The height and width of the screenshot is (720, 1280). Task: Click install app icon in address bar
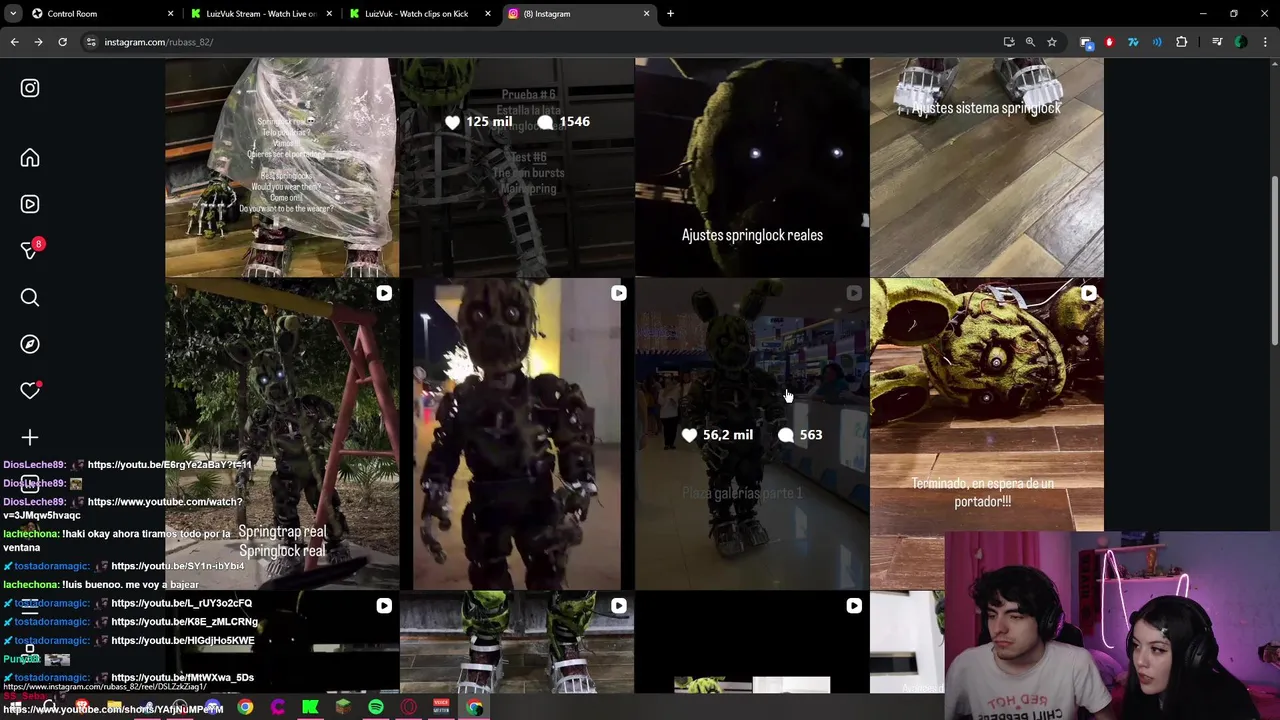tap(1008, 42)
